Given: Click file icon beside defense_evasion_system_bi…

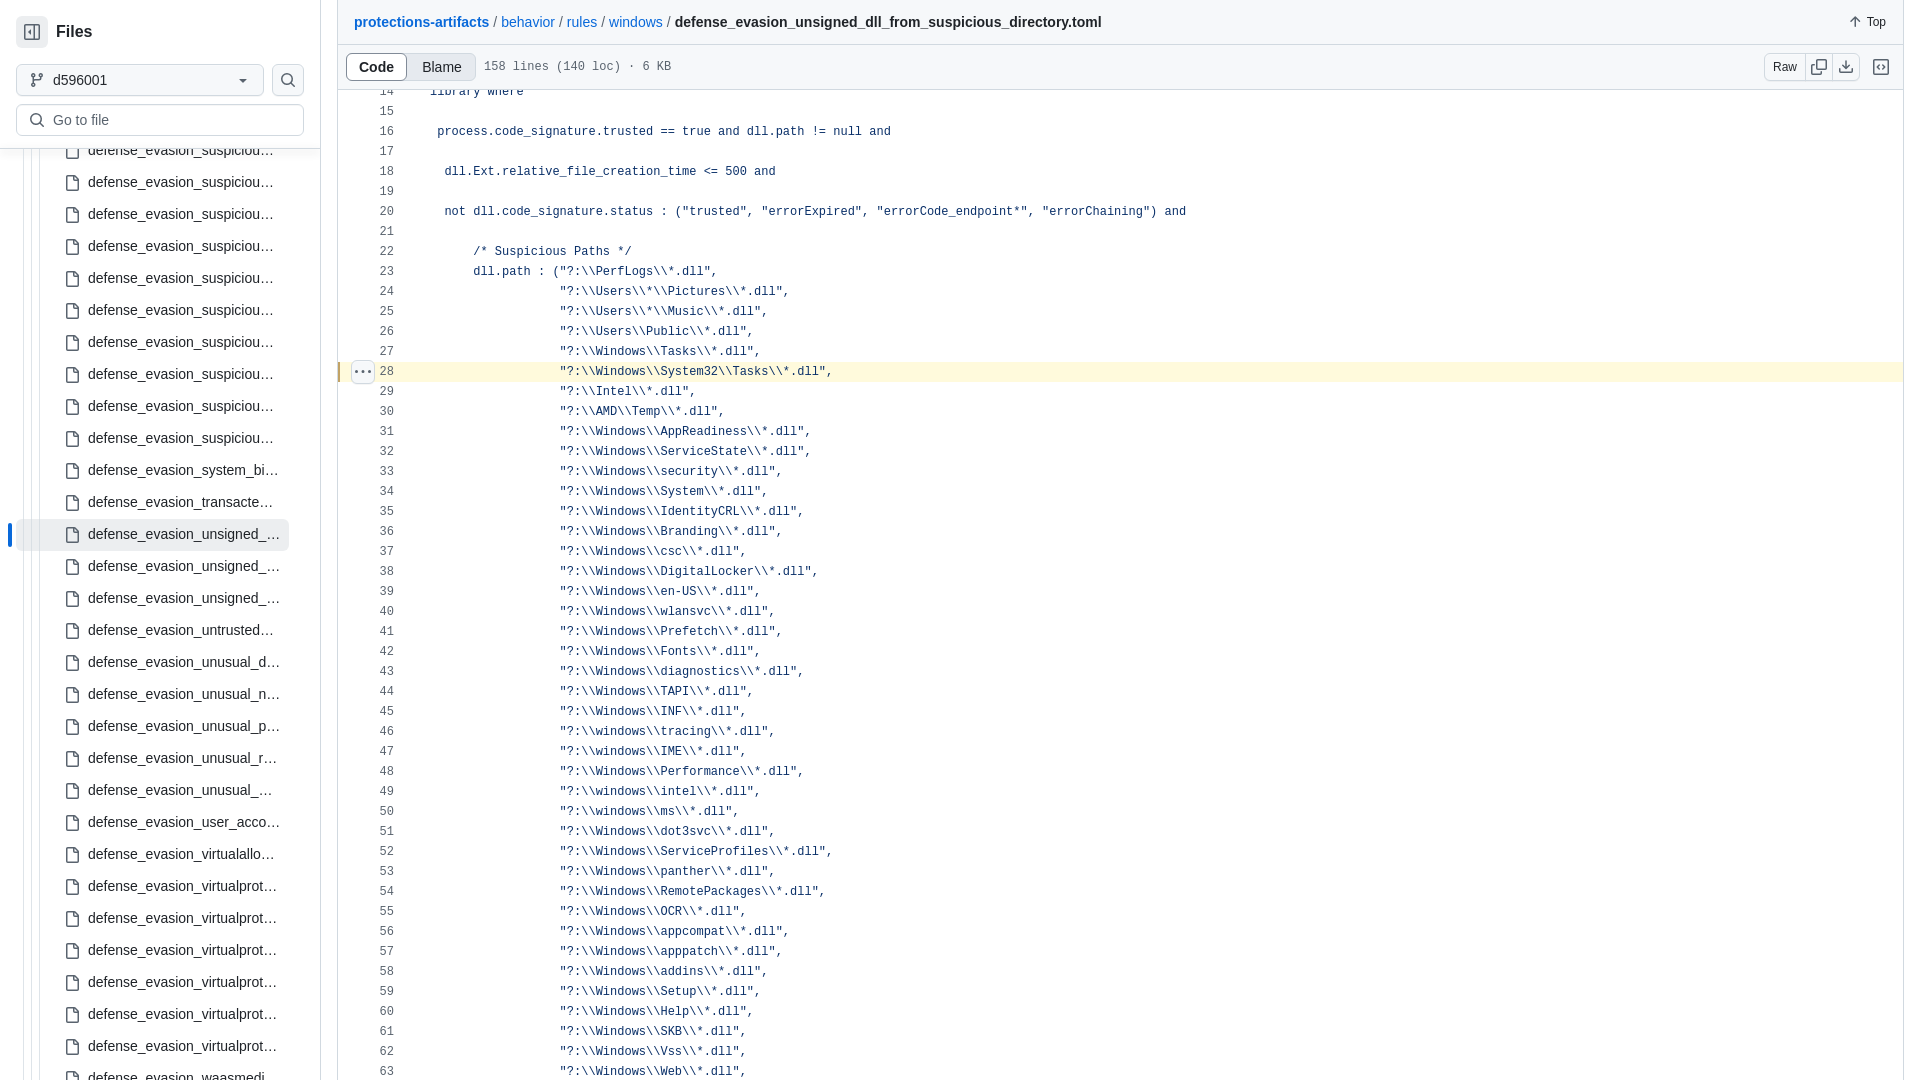Looking at the screenshot, I should [72, 471].
